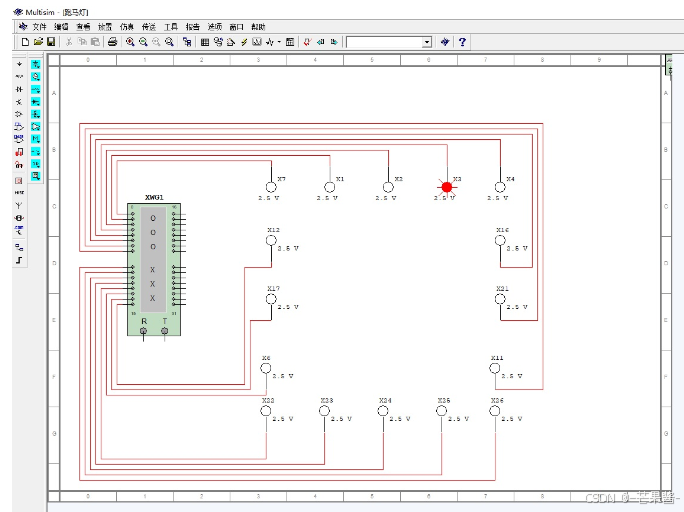This screenshot has width=684, height=512.
Task: Click the forward annotate arrow icon
Action: click(x=334, y=42)
